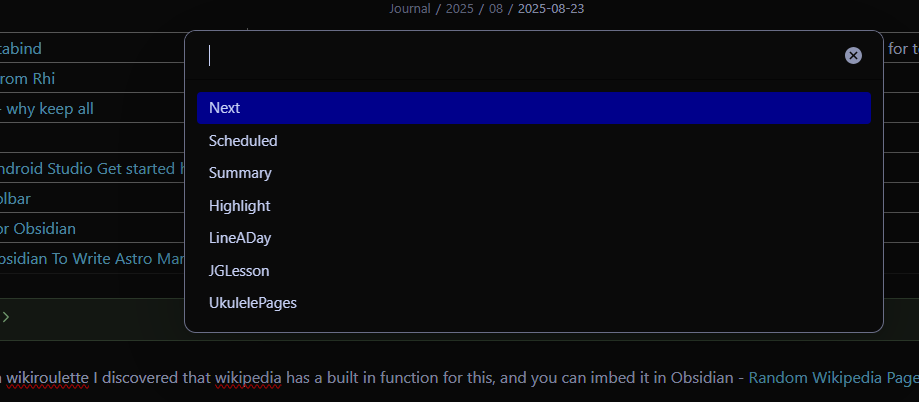The width and height of the screenshot is (919, 402).
Task: Clear the search field with the X icon
Action: 853,56
